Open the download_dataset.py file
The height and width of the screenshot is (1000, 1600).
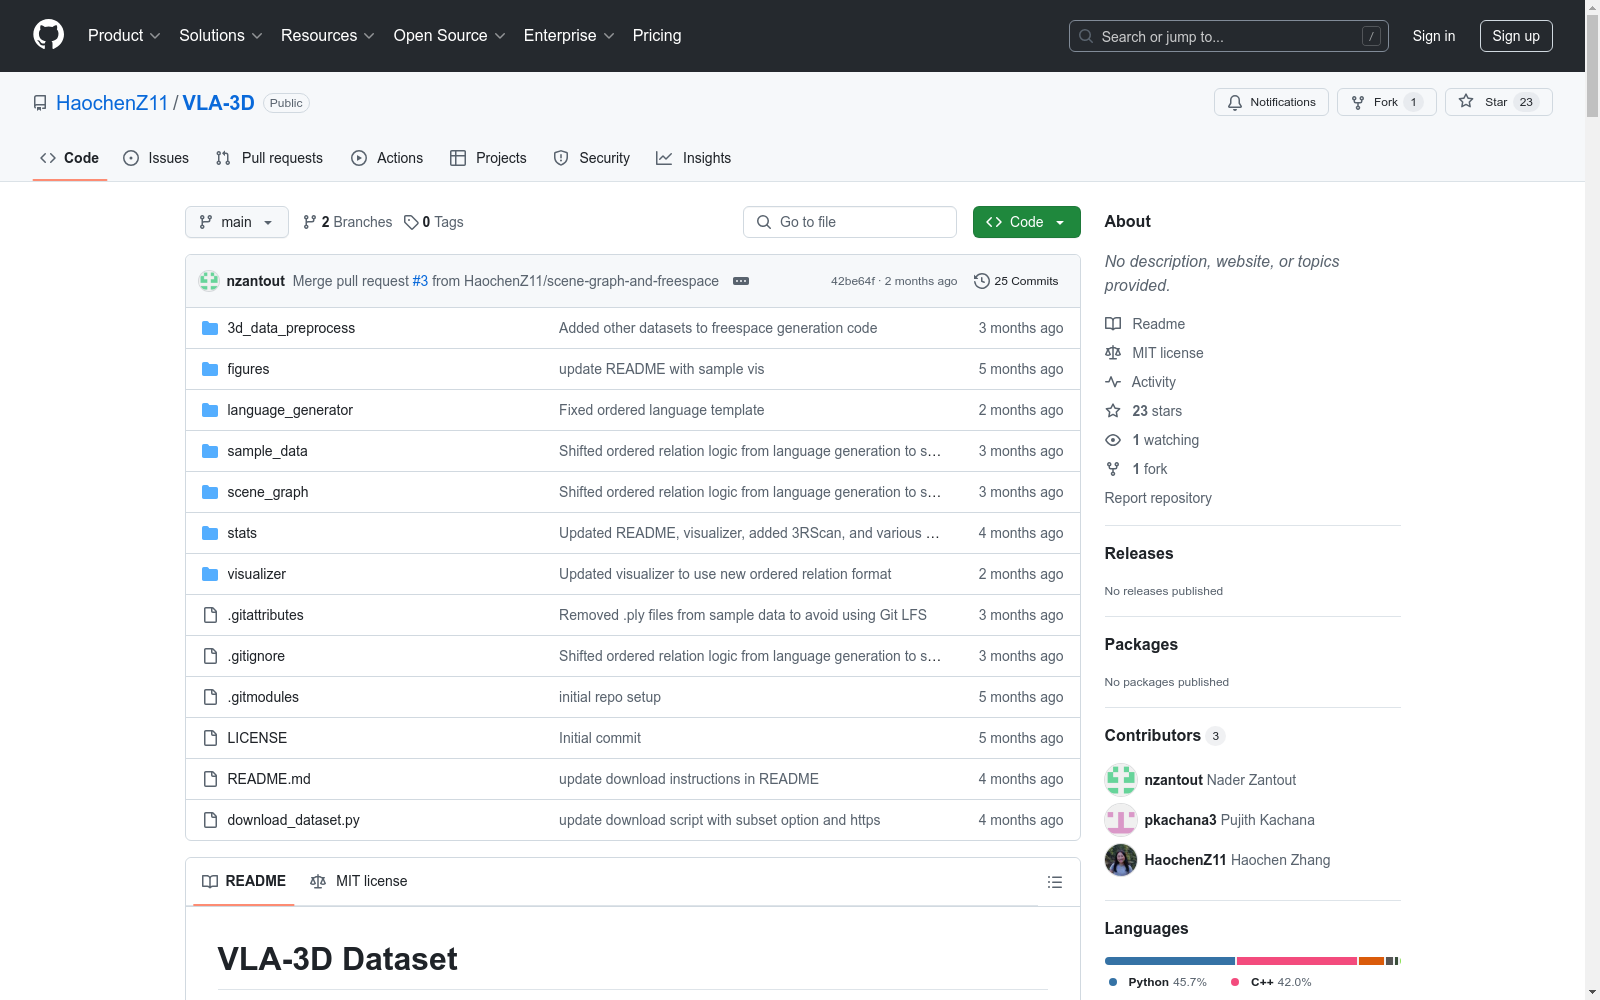293,820
